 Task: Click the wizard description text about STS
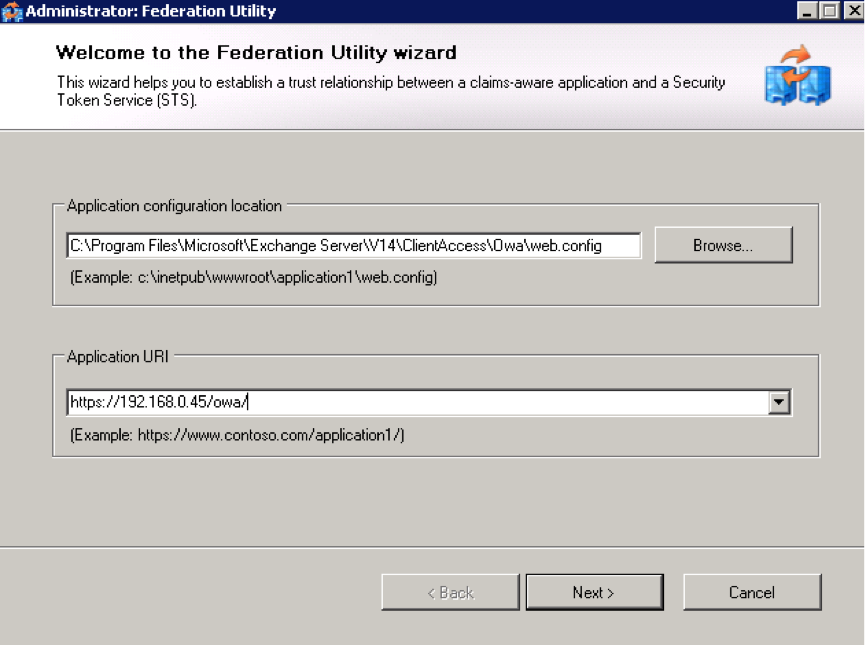coord(391,91)
